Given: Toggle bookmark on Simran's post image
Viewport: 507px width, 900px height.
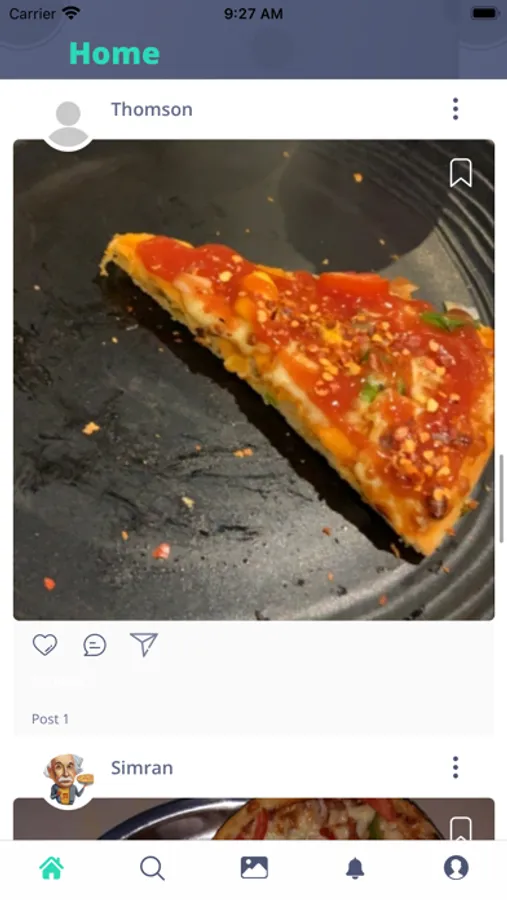Looking at the screenshot, I should pyautogui.click(x=461, y=829).
